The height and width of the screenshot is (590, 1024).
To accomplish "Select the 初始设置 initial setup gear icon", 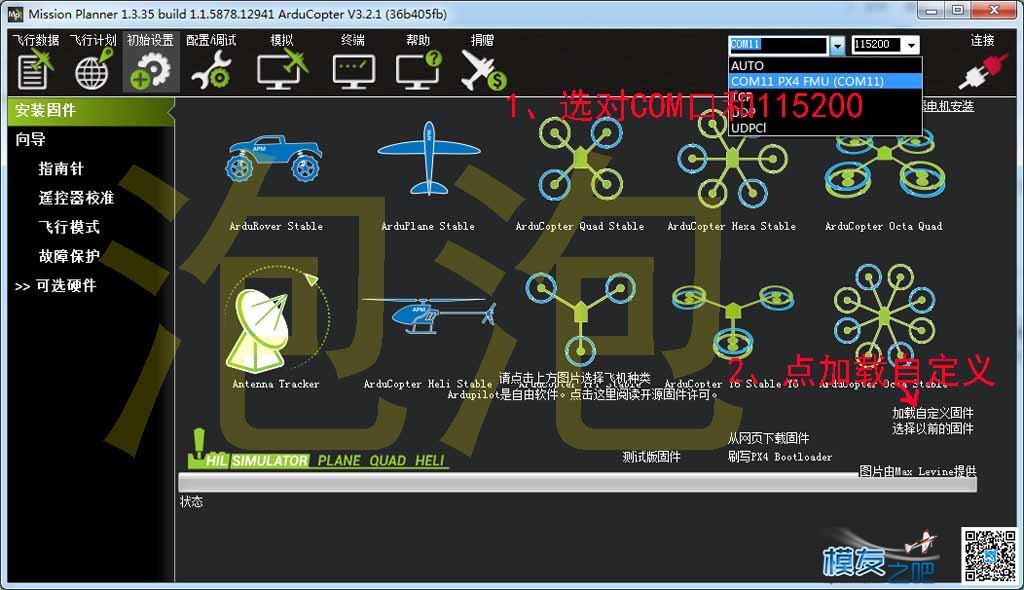I will pos(150,62).
